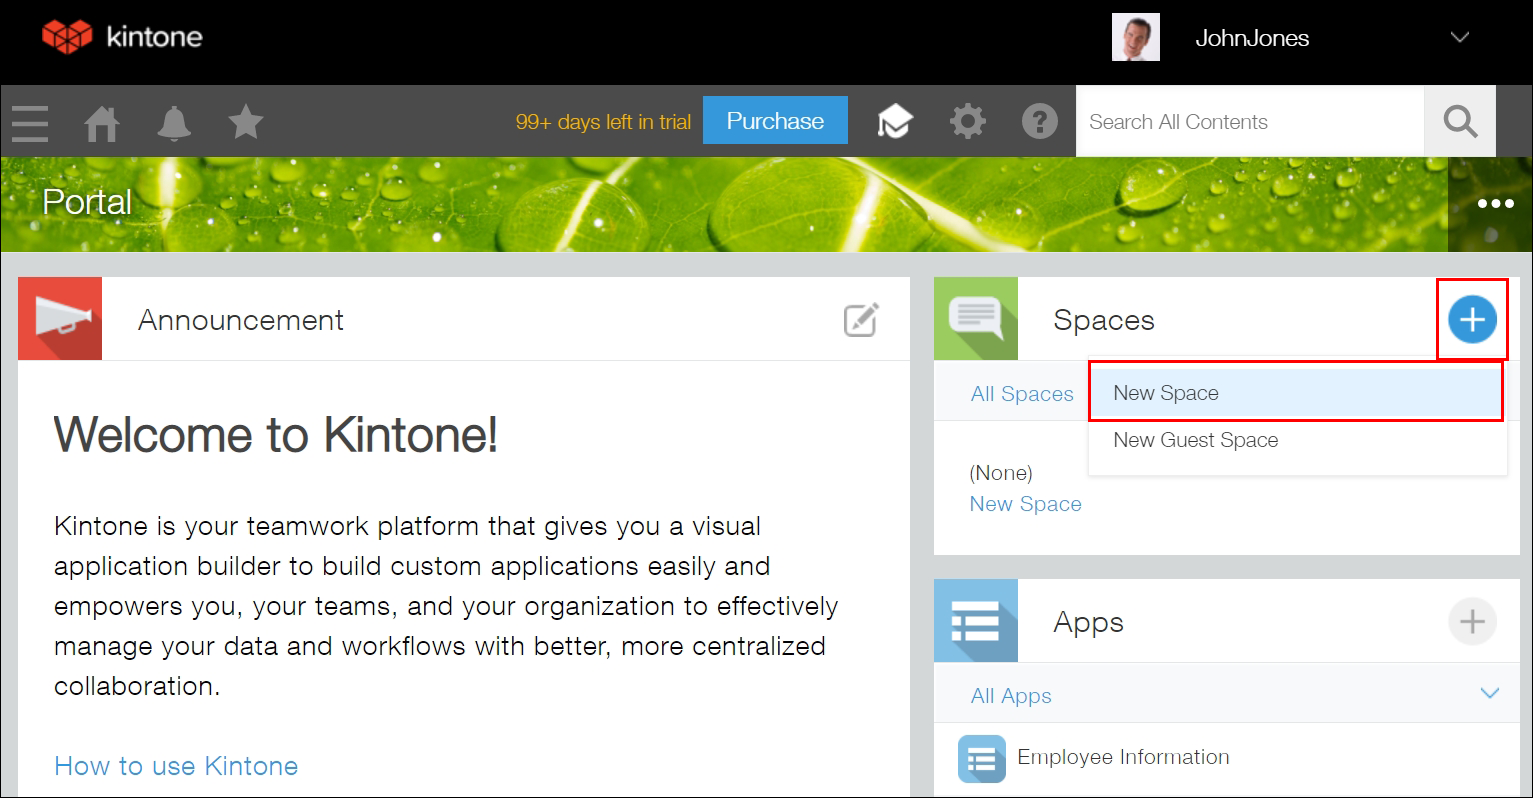Open settings via the gear icon
This screenshot has width=1533, height=798.
pos(967,120)
